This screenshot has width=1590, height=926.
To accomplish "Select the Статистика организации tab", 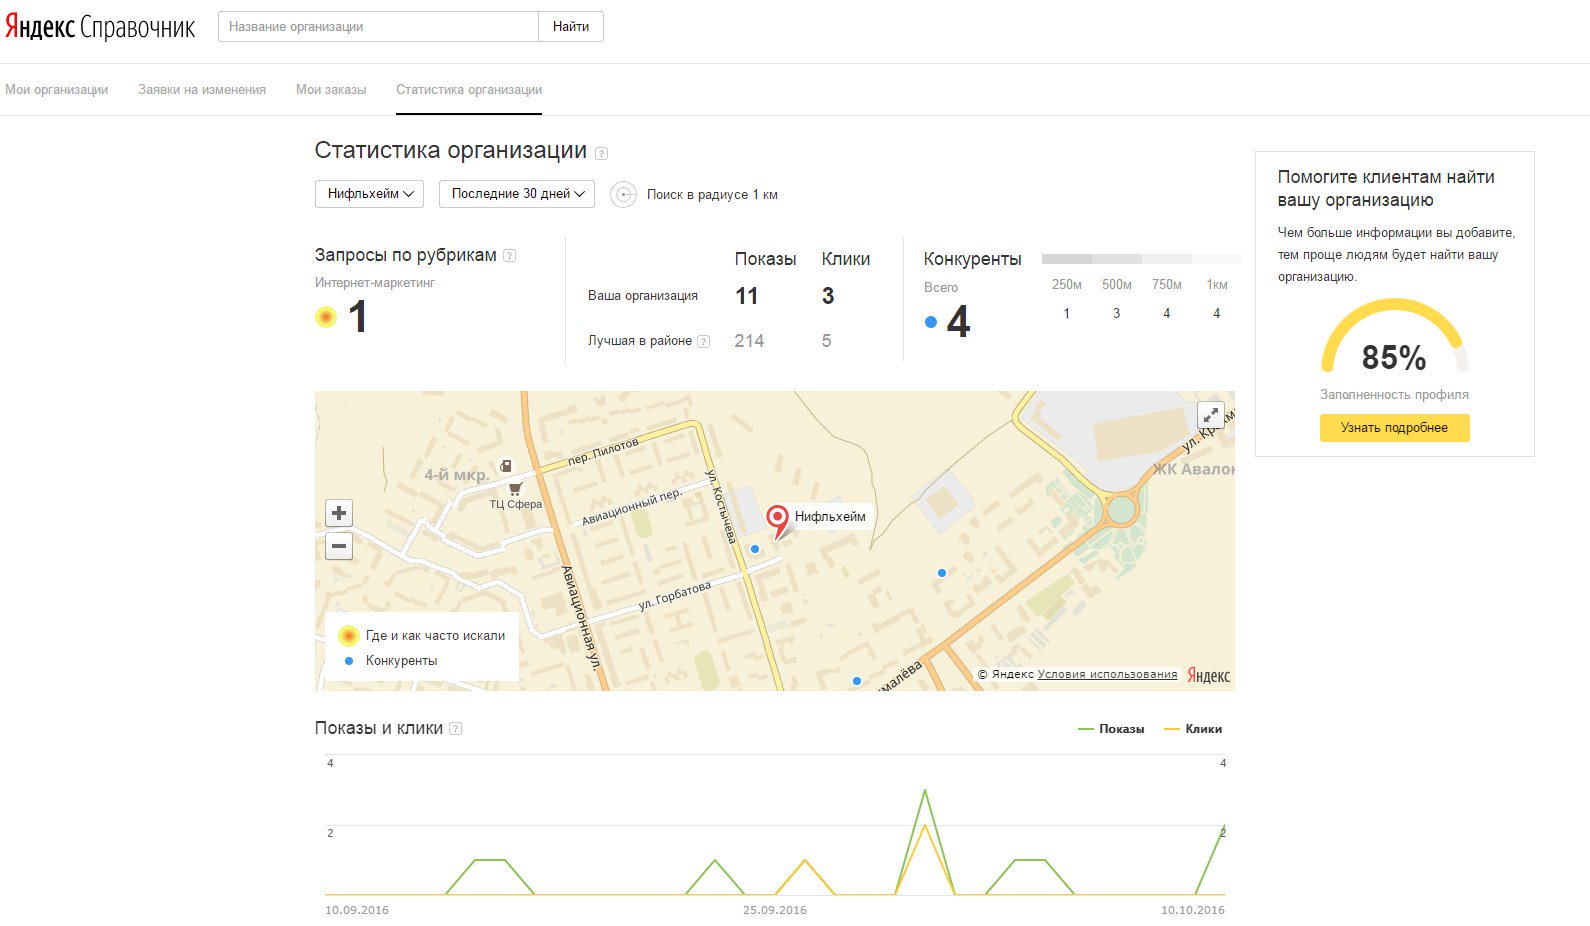I will click(x=469, y=90).
